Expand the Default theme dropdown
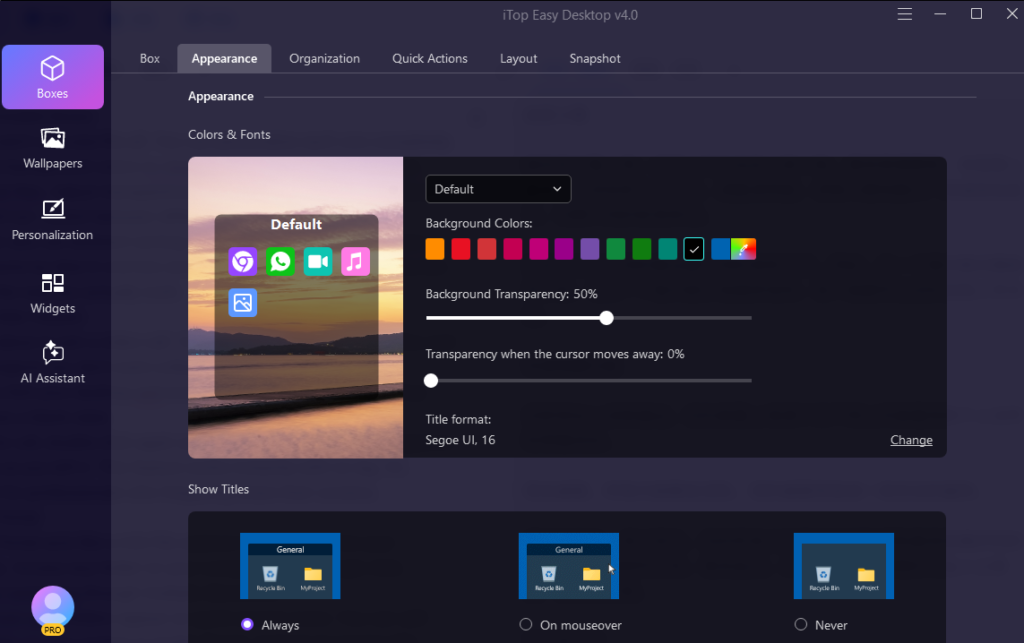This screenshot has height=643, width=1024. [x=498, y=189]
